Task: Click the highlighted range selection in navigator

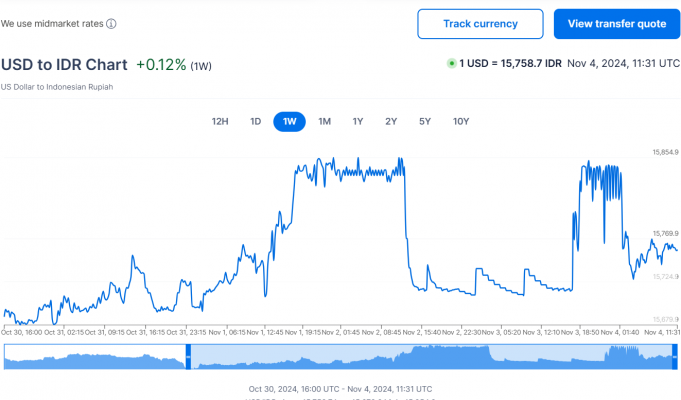Action: coord(430,356)
